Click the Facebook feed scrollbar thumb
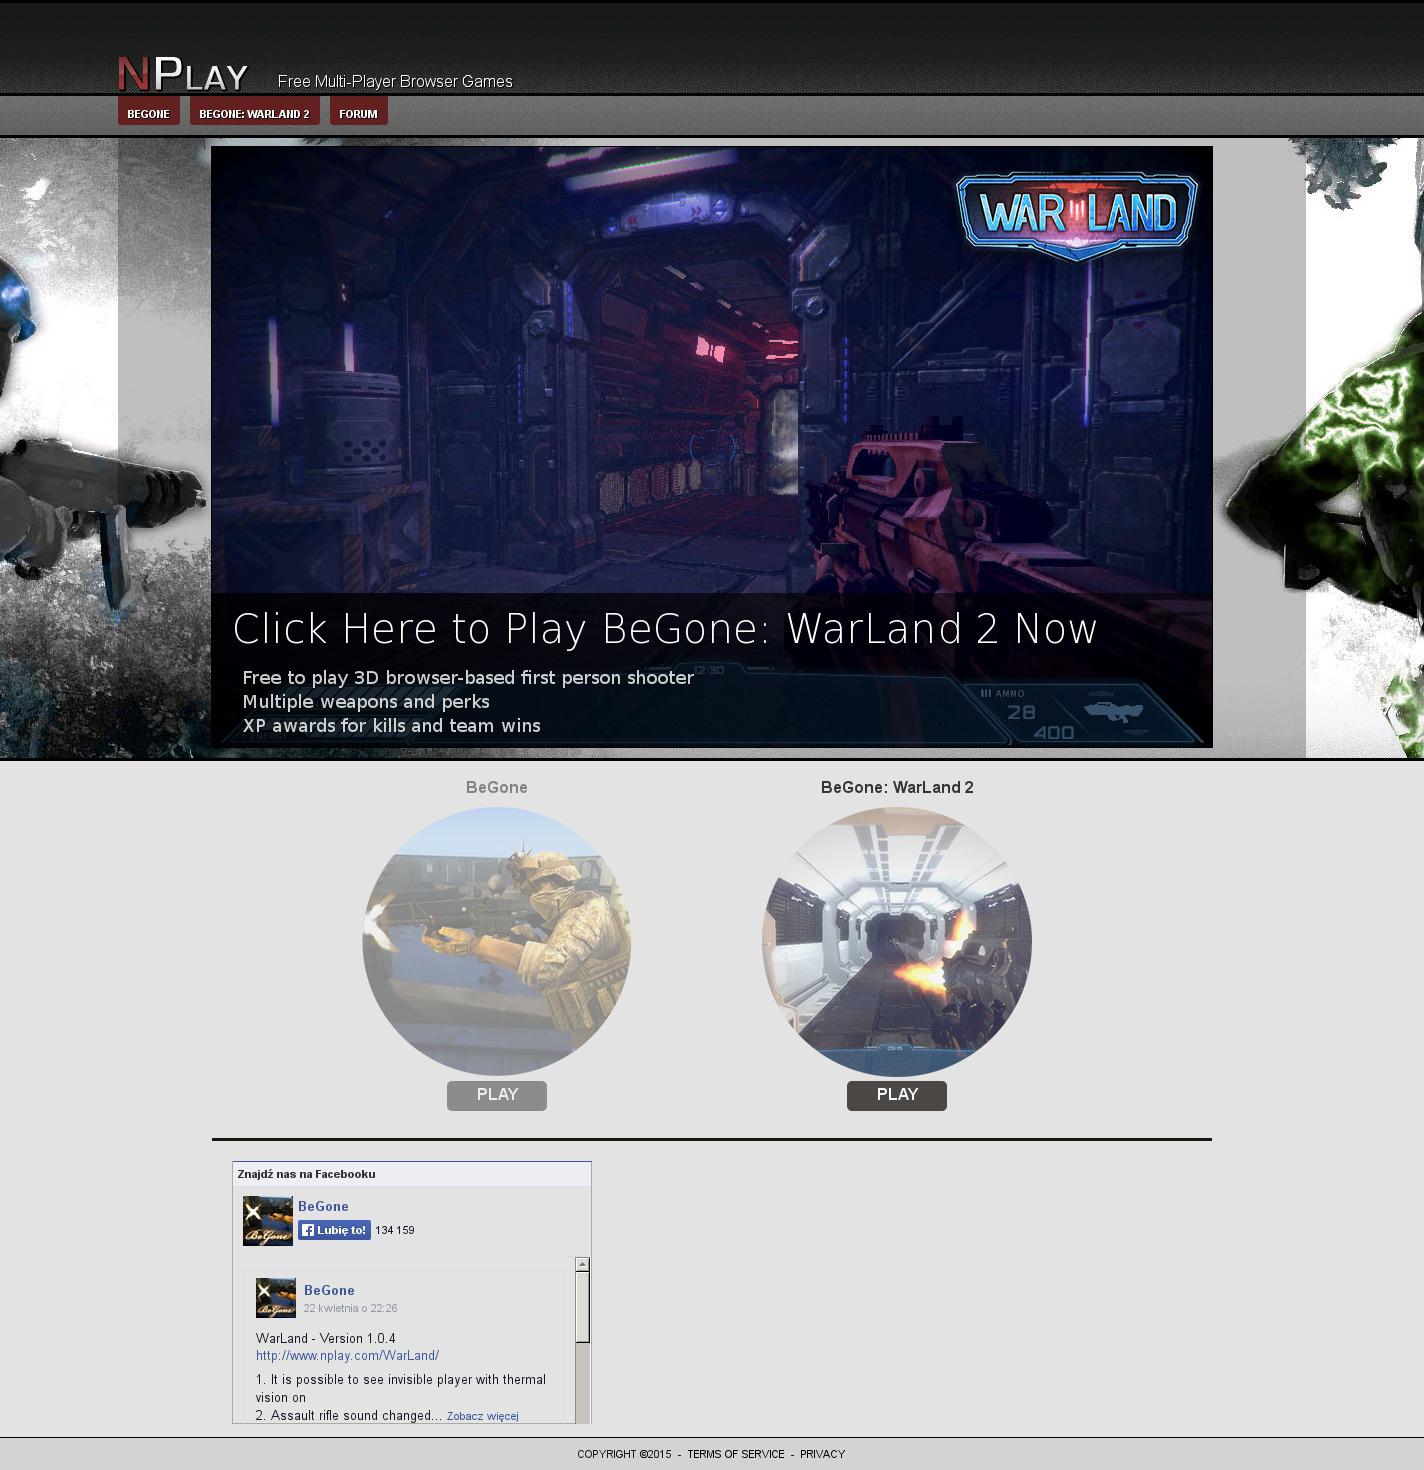1424x1470 pixels. point(582,1307)
